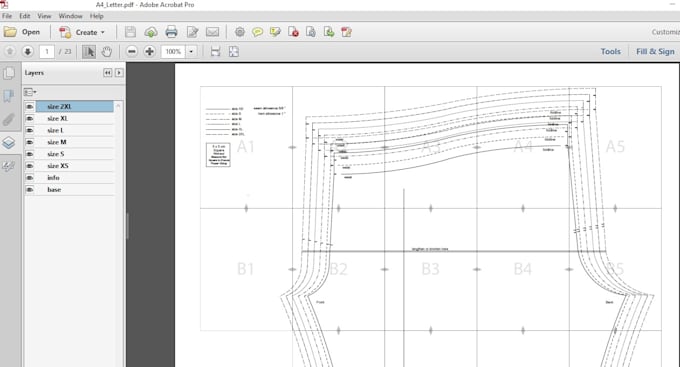Toggle visibility of size 2XL layer

(29, 106)
